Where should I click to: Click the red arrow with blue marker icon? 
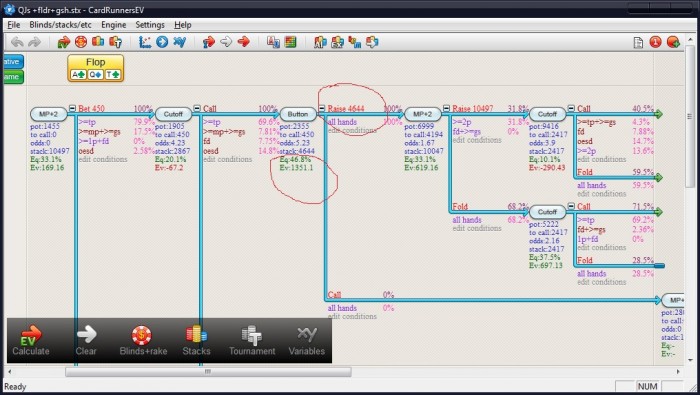(x=208, y=42)
